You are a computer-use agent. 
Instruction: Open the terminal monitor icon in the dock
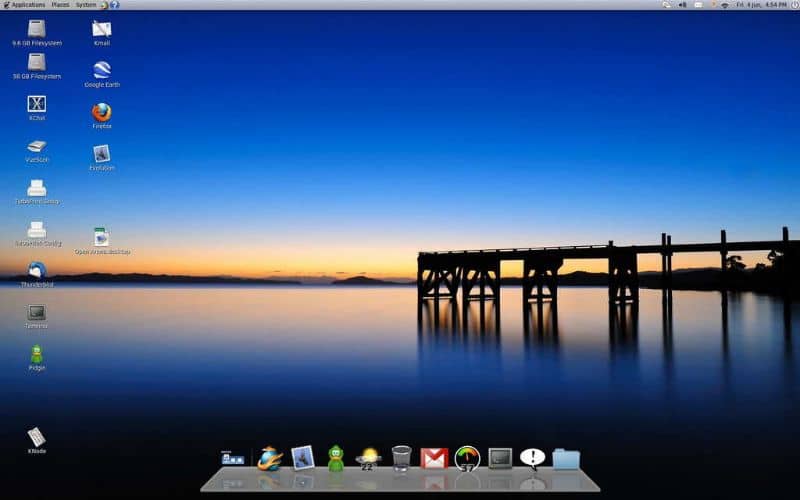tap(500, 458)
